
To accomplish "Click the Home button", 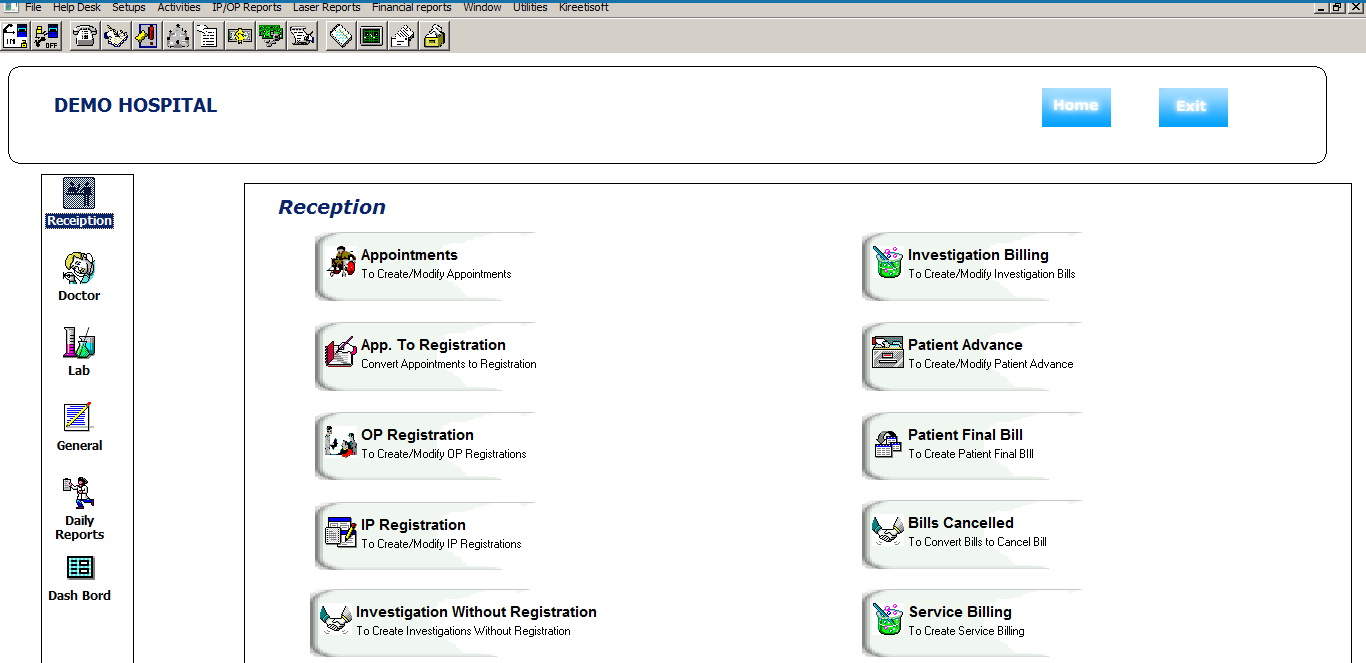I will (x=1076, y=106).
